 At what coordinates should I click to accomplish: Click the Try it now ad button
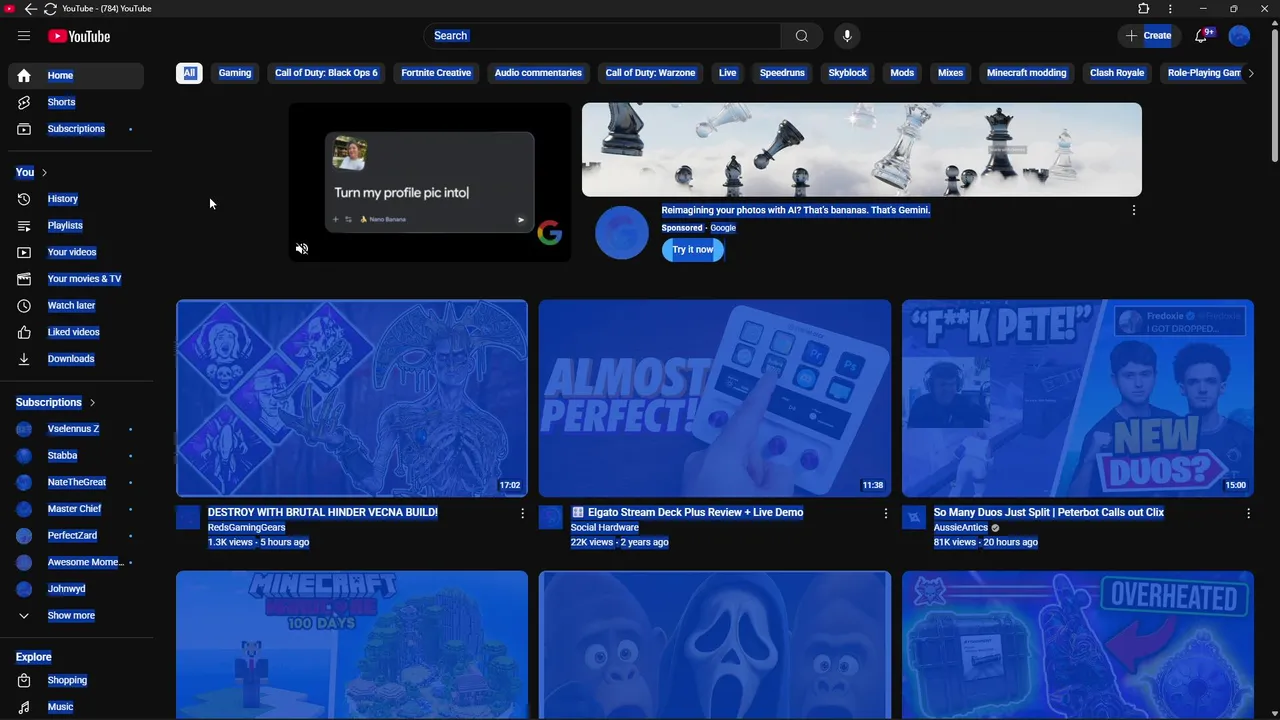[693, 250]
